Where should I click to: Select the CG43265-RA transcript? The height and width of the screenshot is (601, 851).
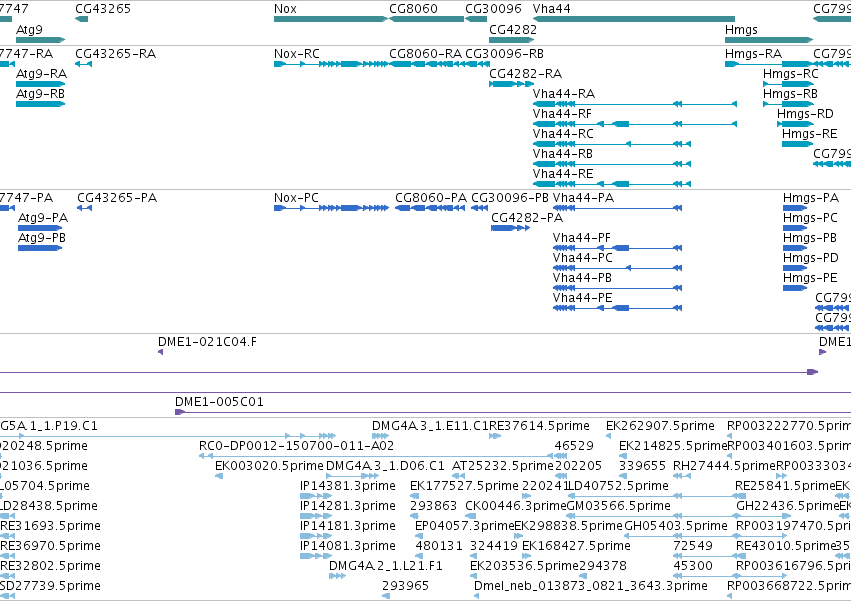pyautogui.click(x=84, y=64)
